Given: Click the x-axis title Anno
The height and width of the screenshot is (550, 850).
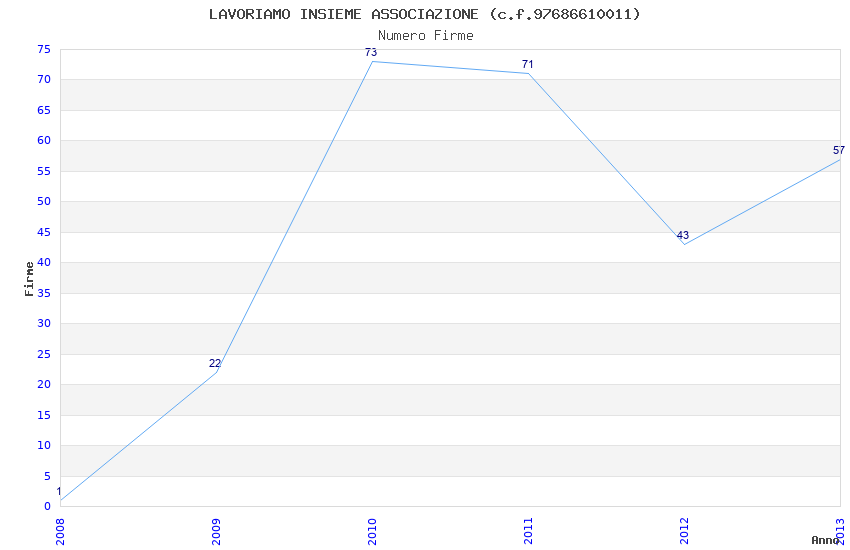Looking at the screenshot, I should (825, 540).
